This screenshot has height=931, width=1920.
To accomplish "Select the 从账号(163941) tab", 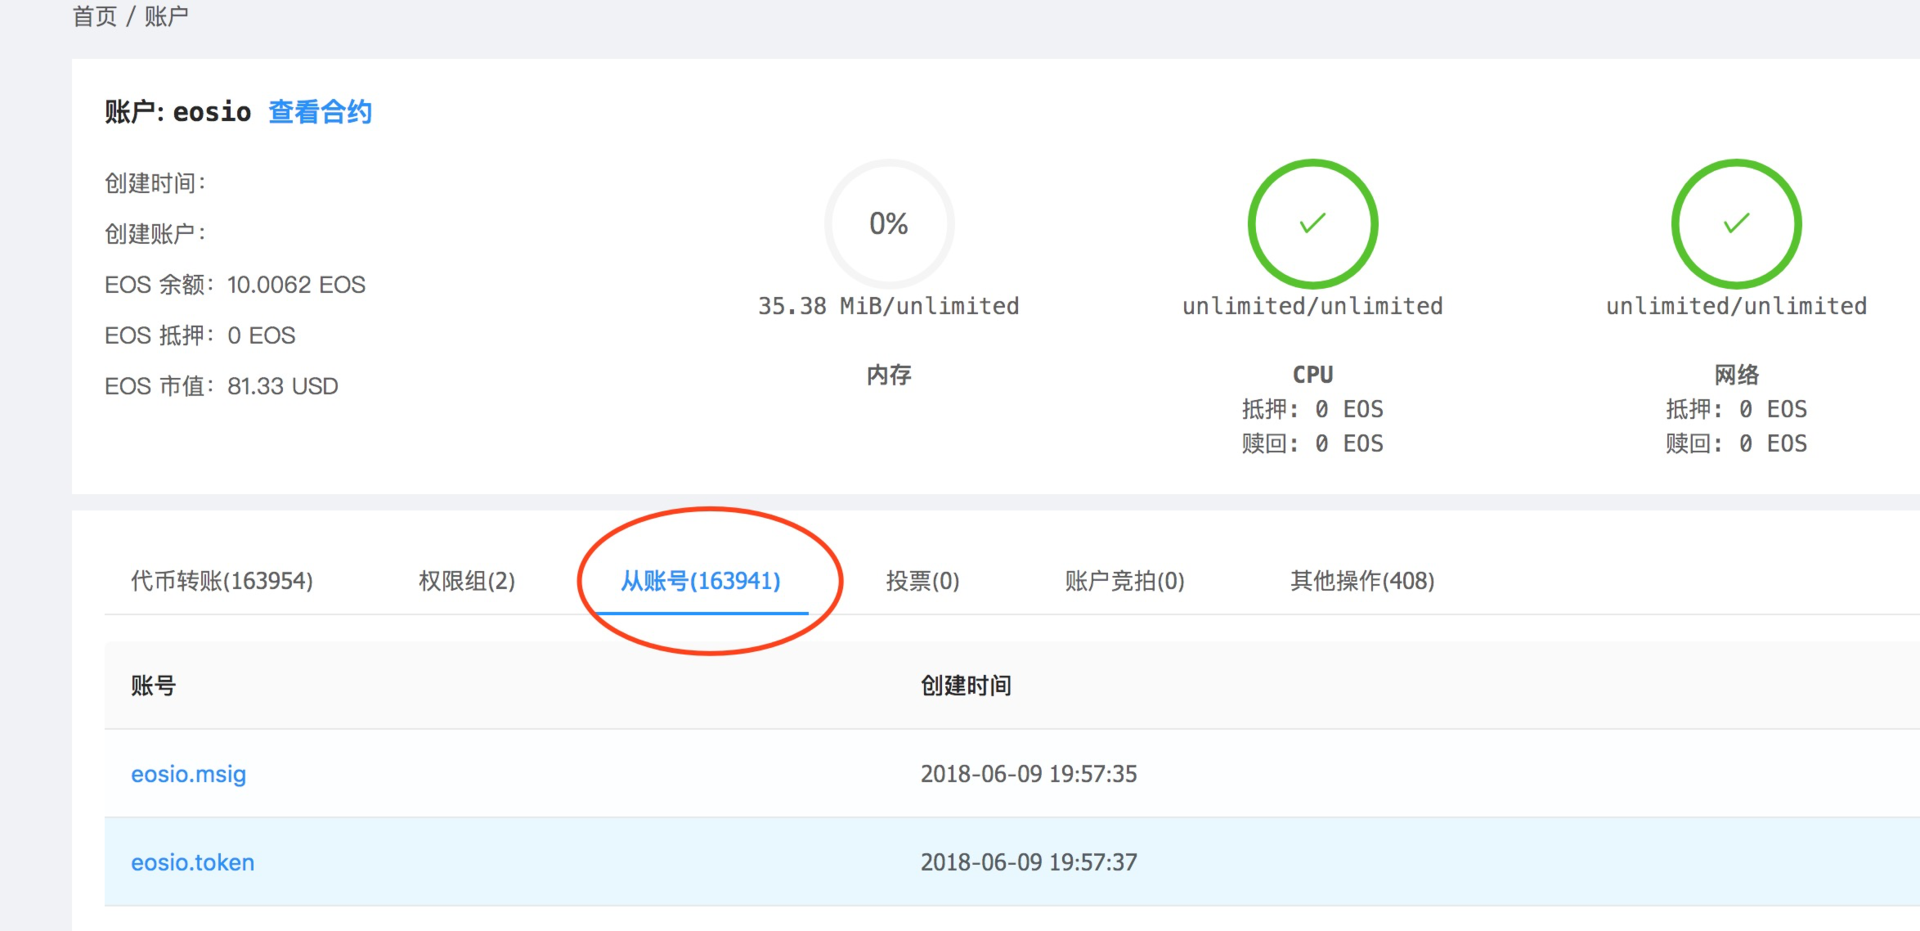I will [x=701, y=581].
